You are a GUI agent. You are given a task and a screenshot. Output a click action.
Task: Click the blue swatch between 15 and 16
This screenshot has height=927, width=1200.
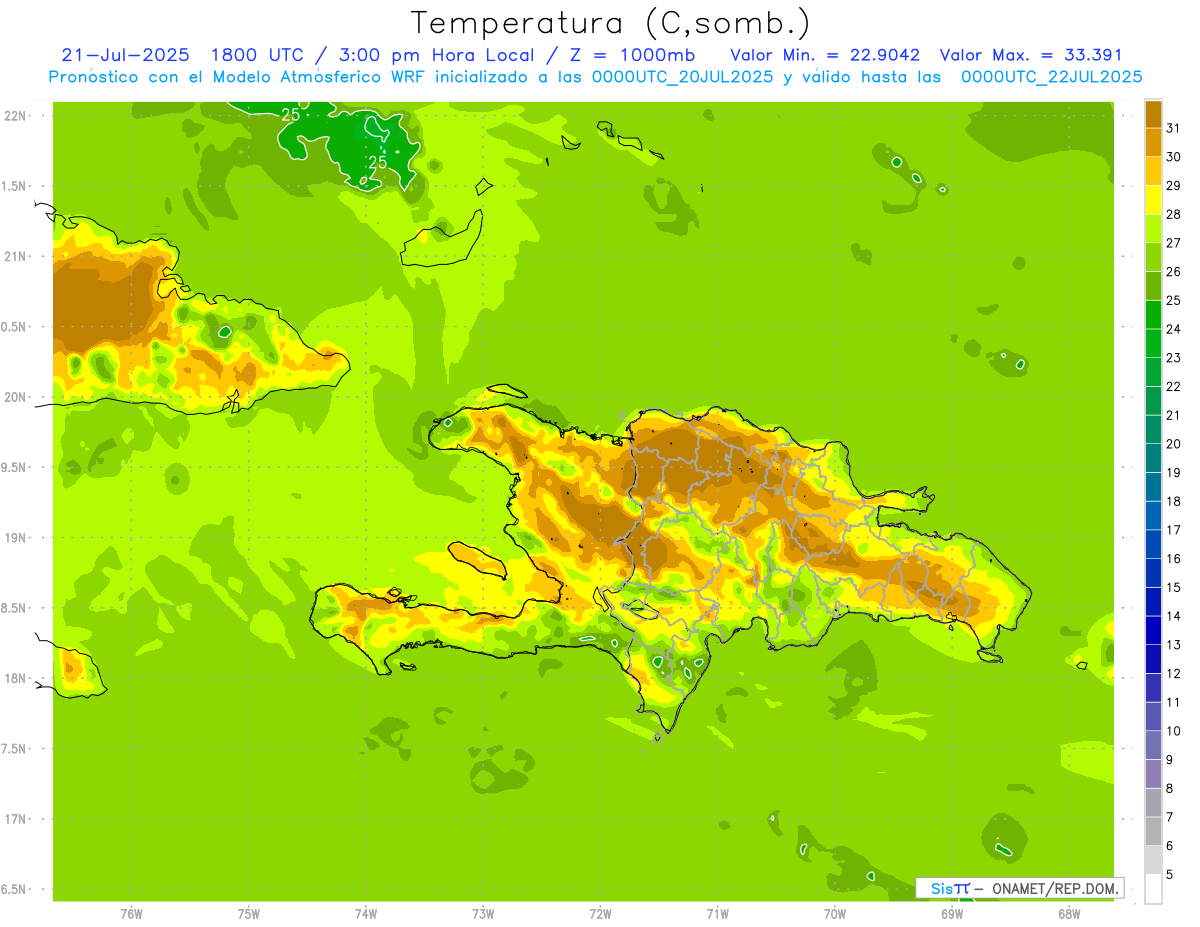(x=1153, y=574)
